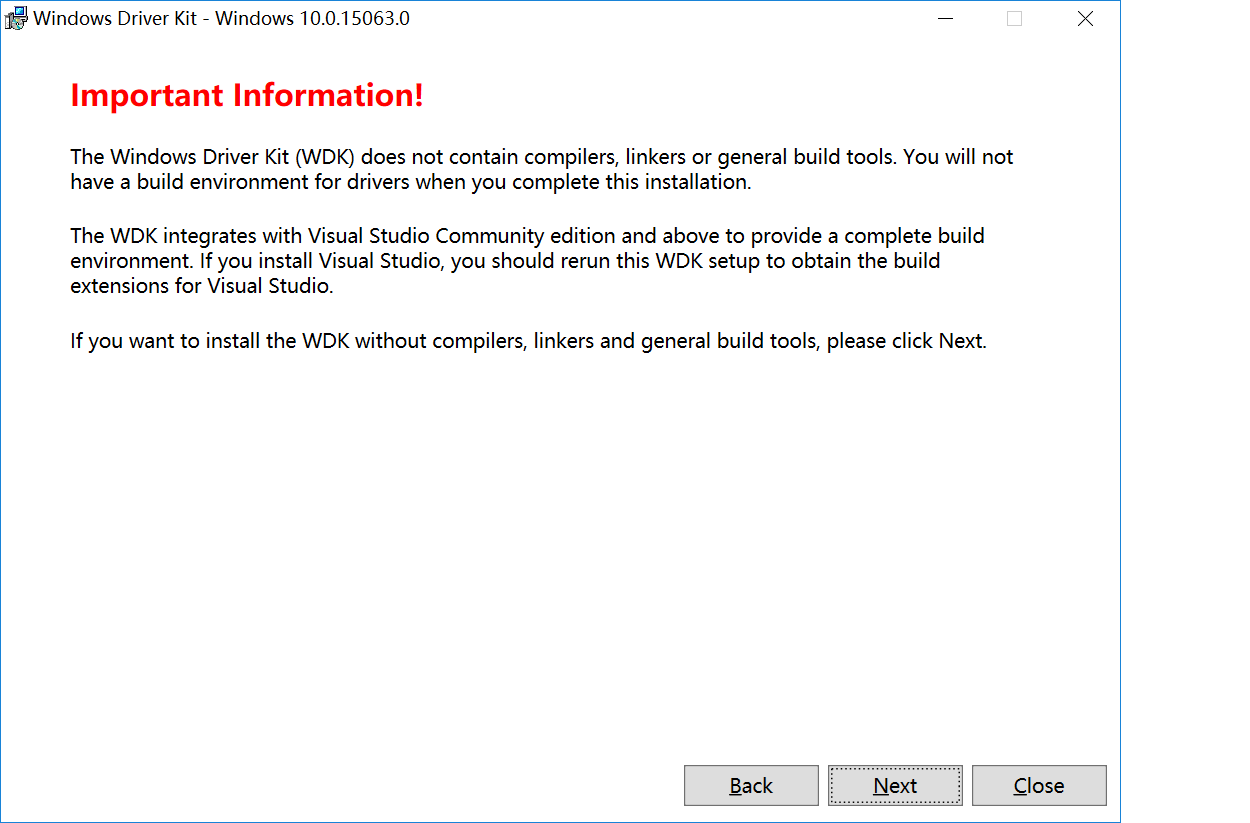Click the Windows Driver Kit installer icon
The image size is (1250, 823).
coord(16,18)
